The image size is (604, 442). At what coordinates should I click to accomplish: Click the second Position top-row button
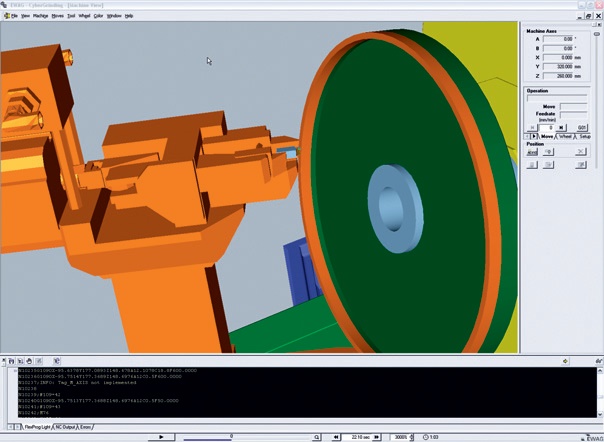(549, 152)
